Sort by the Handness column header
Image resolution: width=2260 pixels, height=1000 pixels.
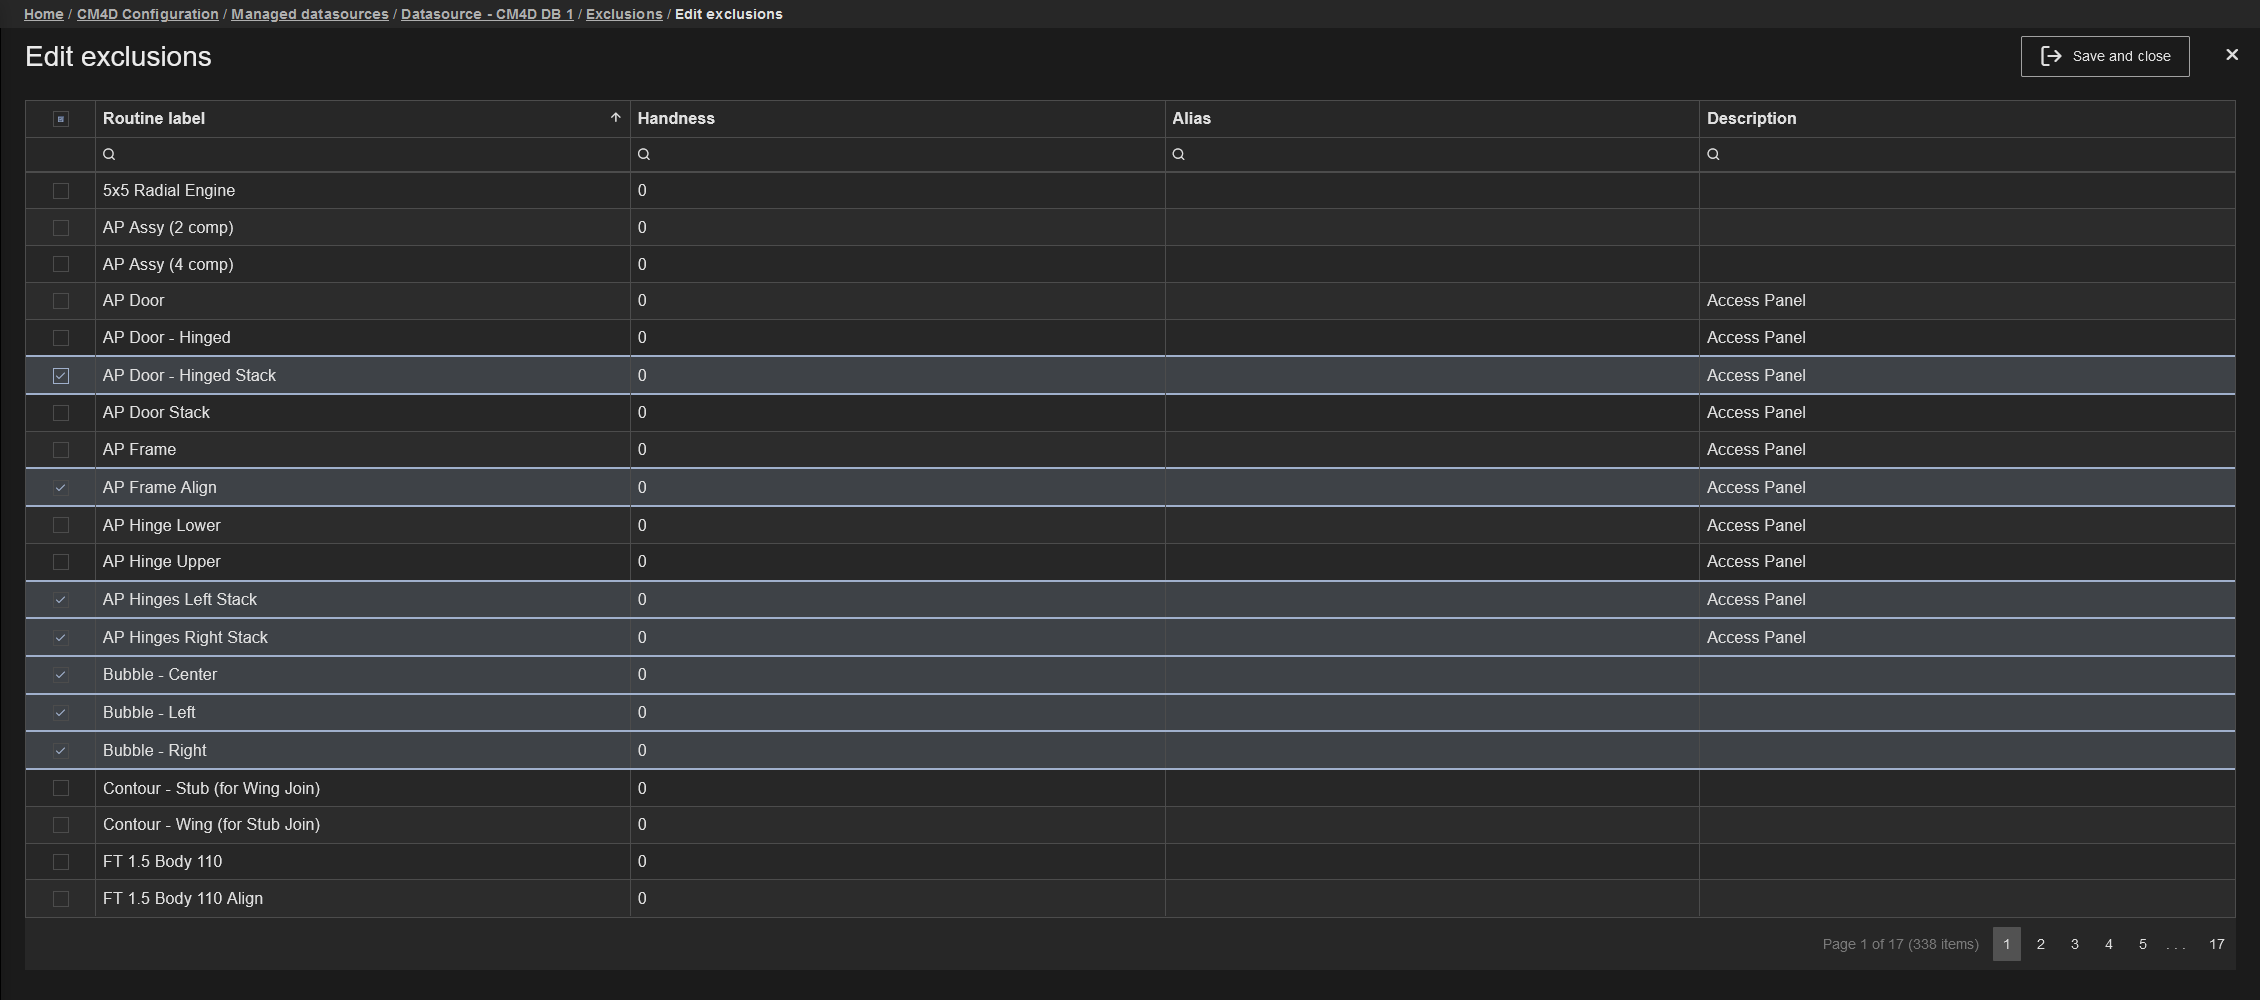676,118
